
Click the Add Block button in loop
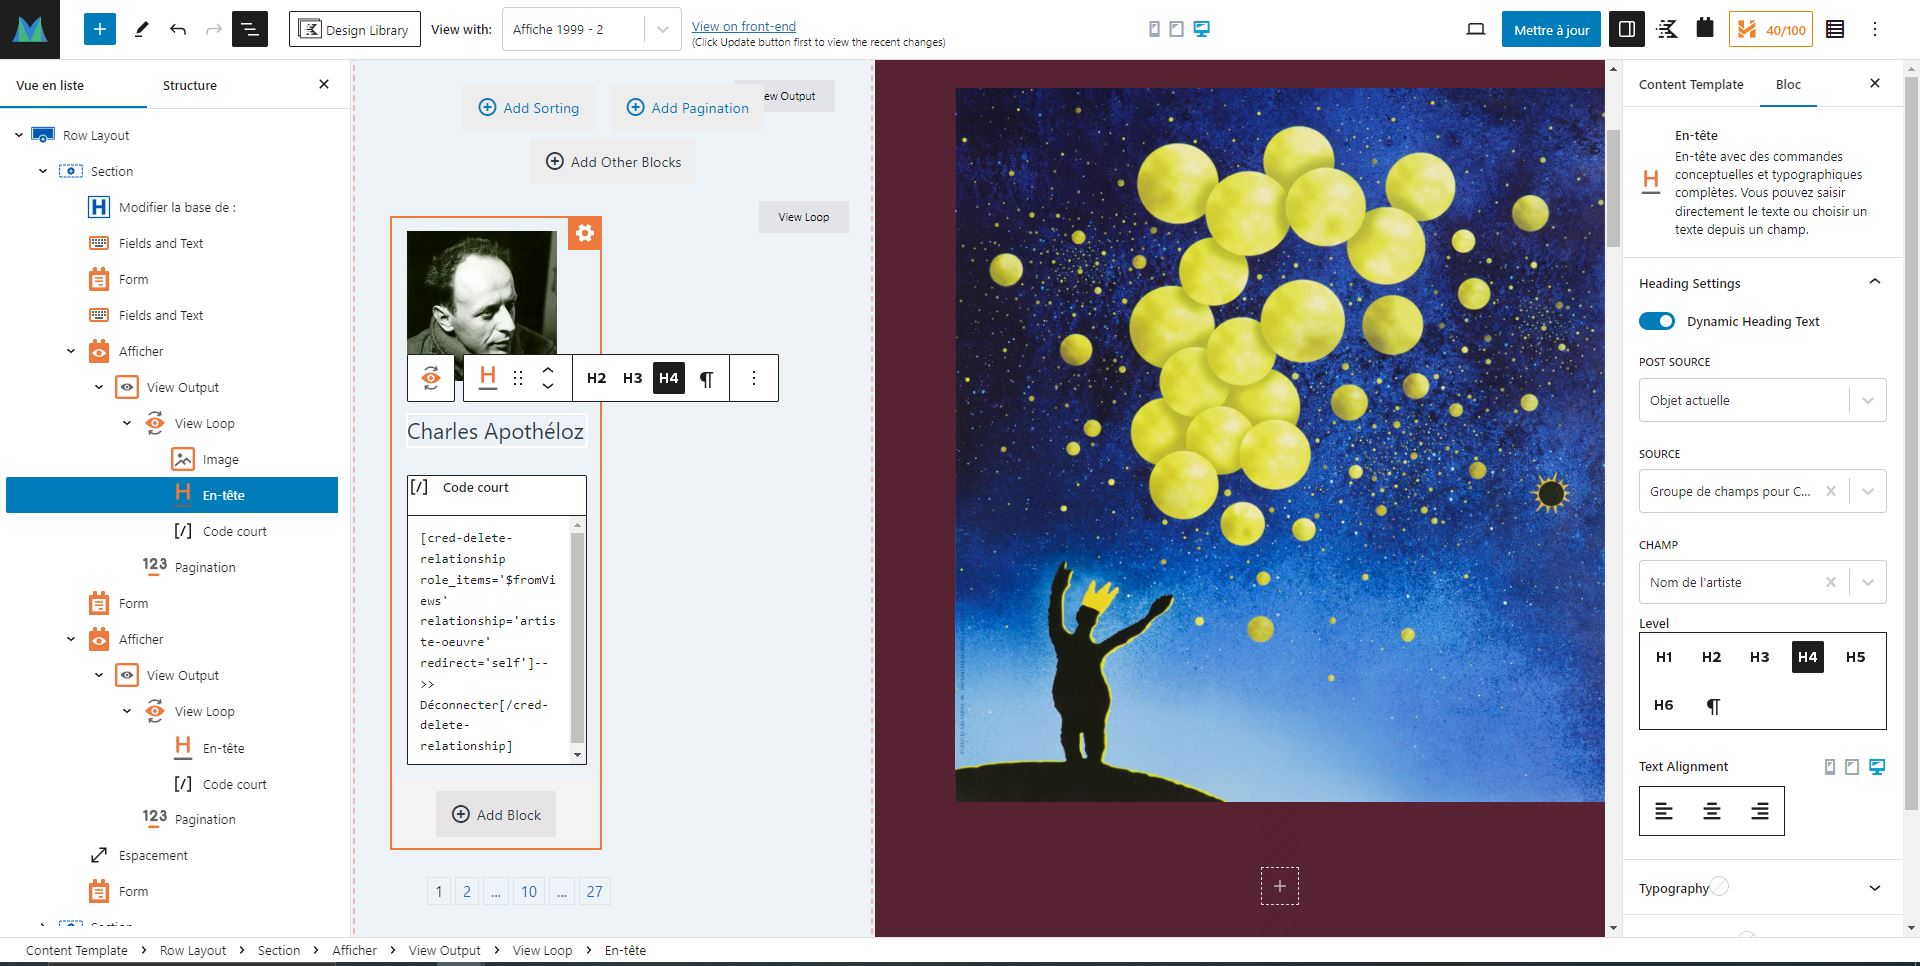pyautogui.click(x=496, y=814)
